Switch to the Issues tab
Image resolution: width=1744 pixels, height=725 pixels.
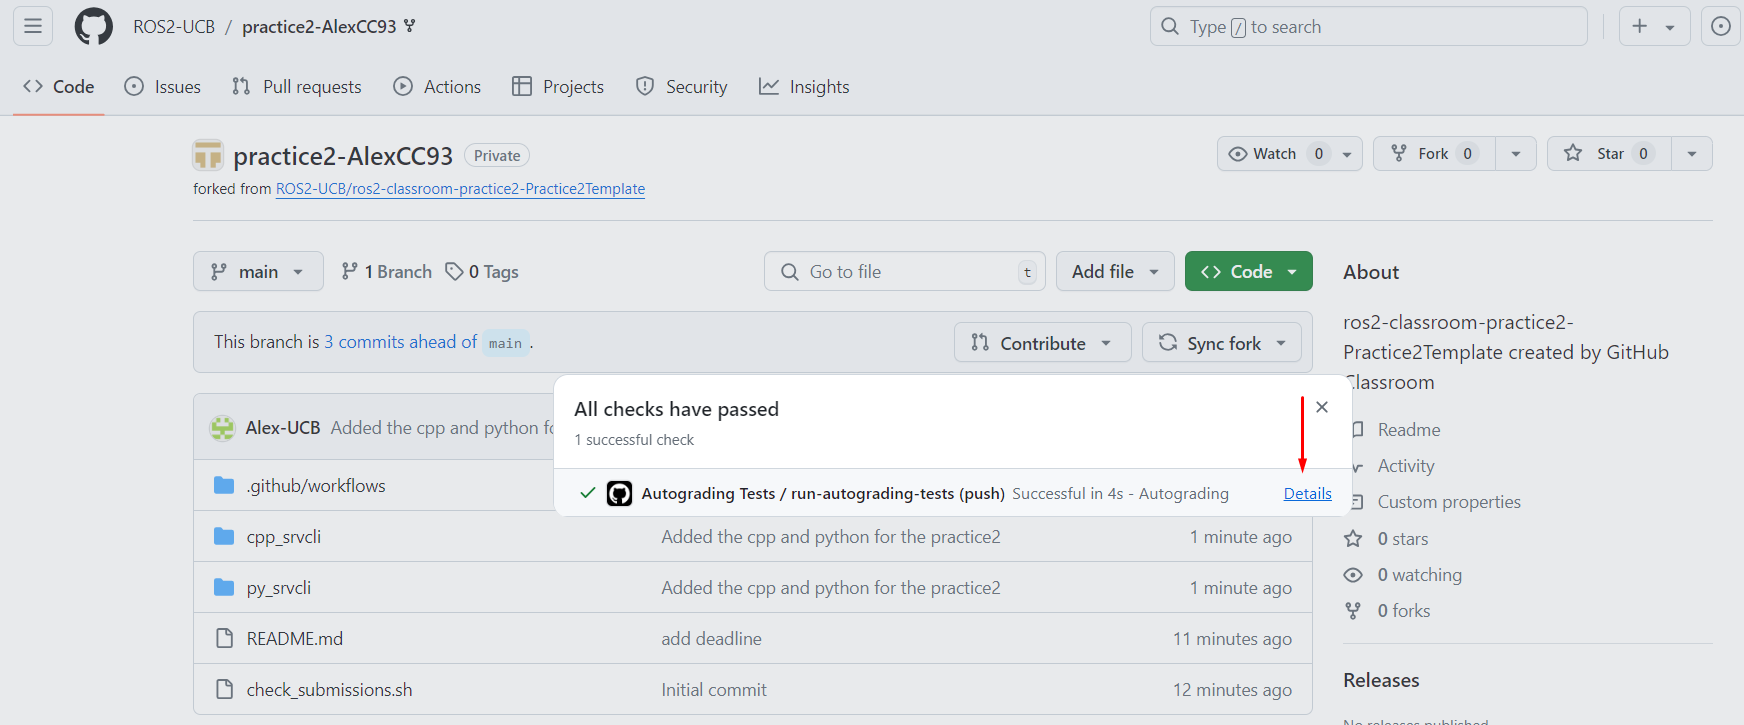click(x=163, y=87)
